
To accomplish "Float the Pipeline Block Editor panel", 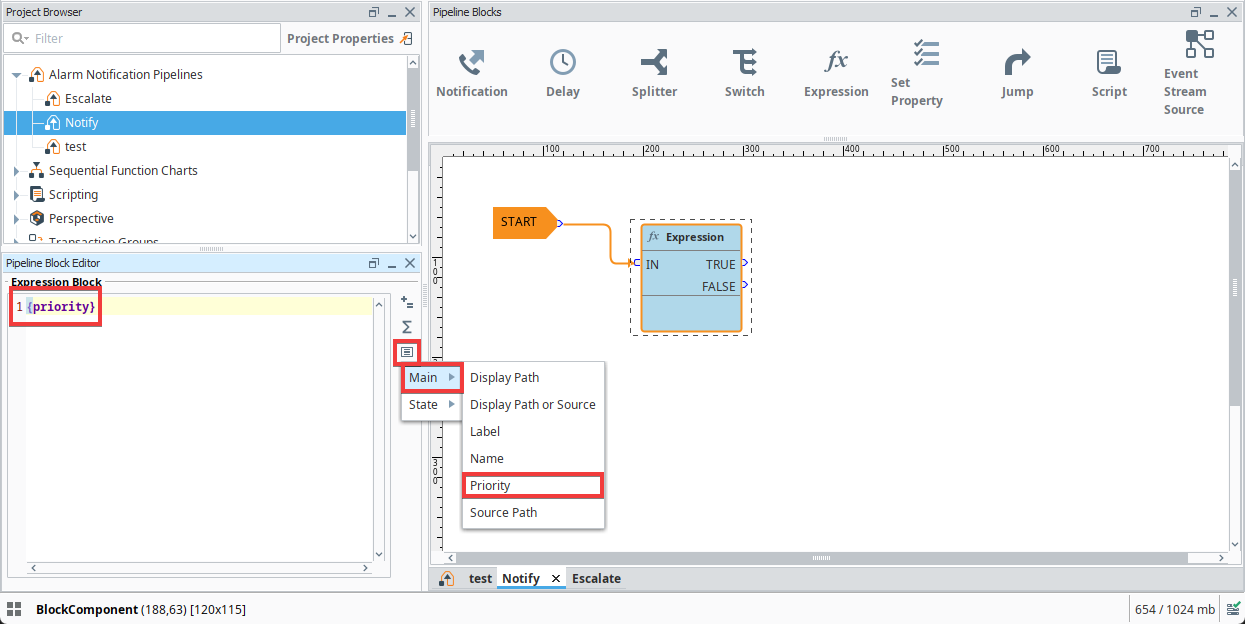I will pos(374,263).
